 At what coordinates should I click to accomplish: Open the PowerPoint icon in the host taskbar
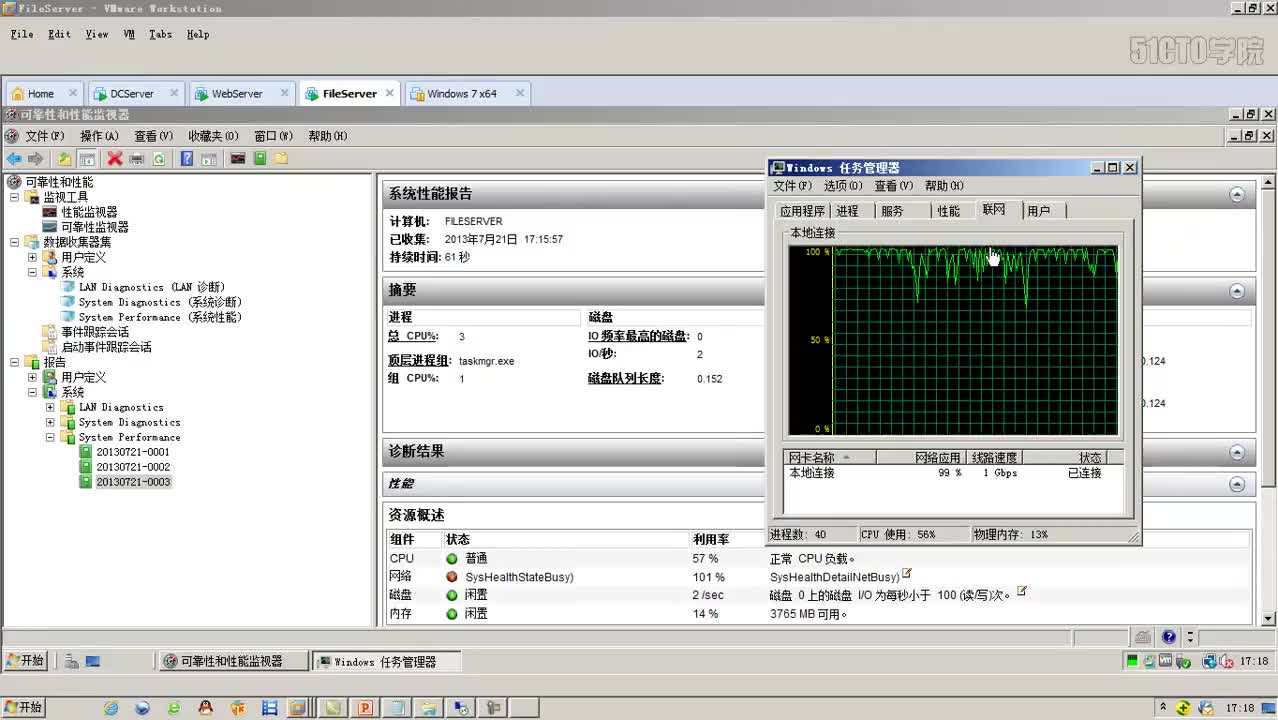coord(365,708)
